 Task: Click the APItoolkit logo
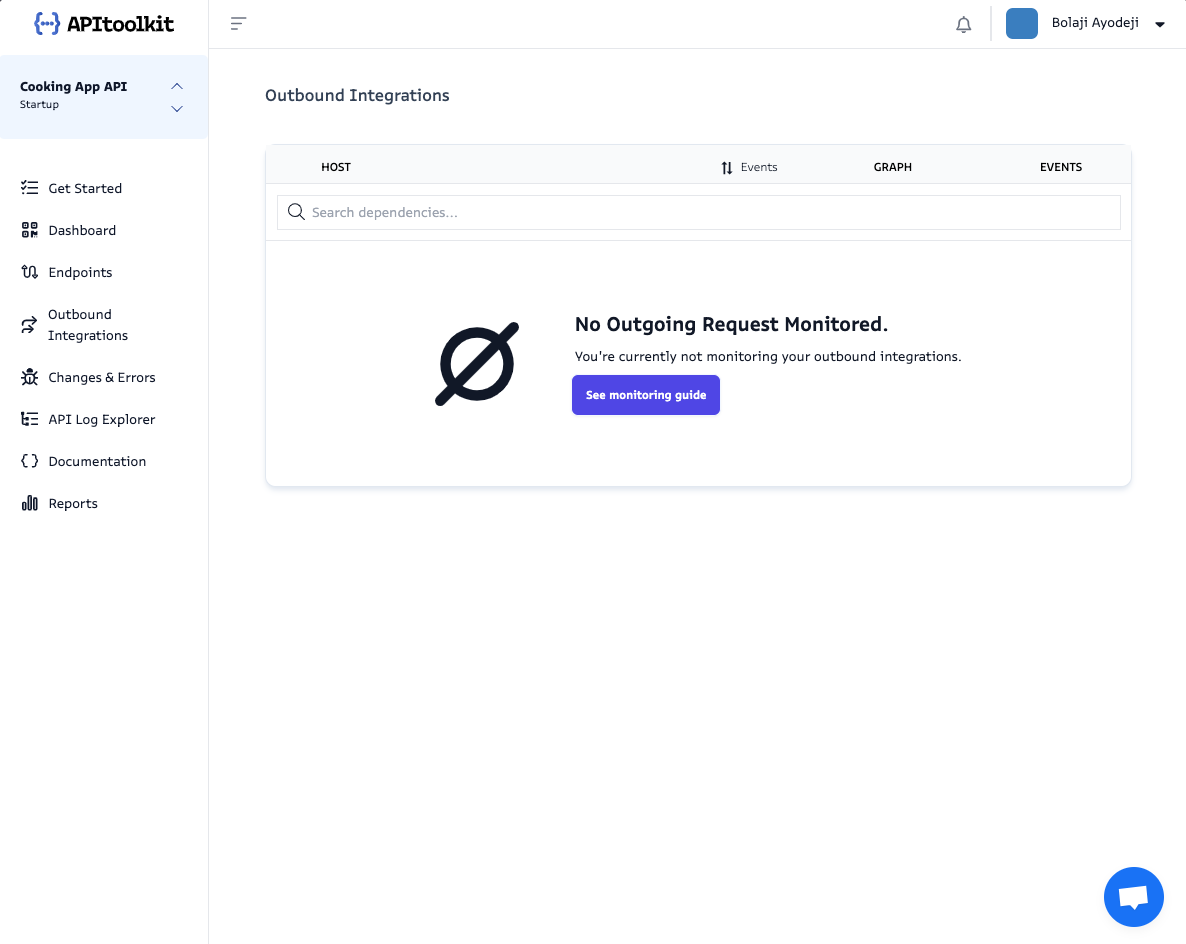pyautogui.click(x=104, y=23)
